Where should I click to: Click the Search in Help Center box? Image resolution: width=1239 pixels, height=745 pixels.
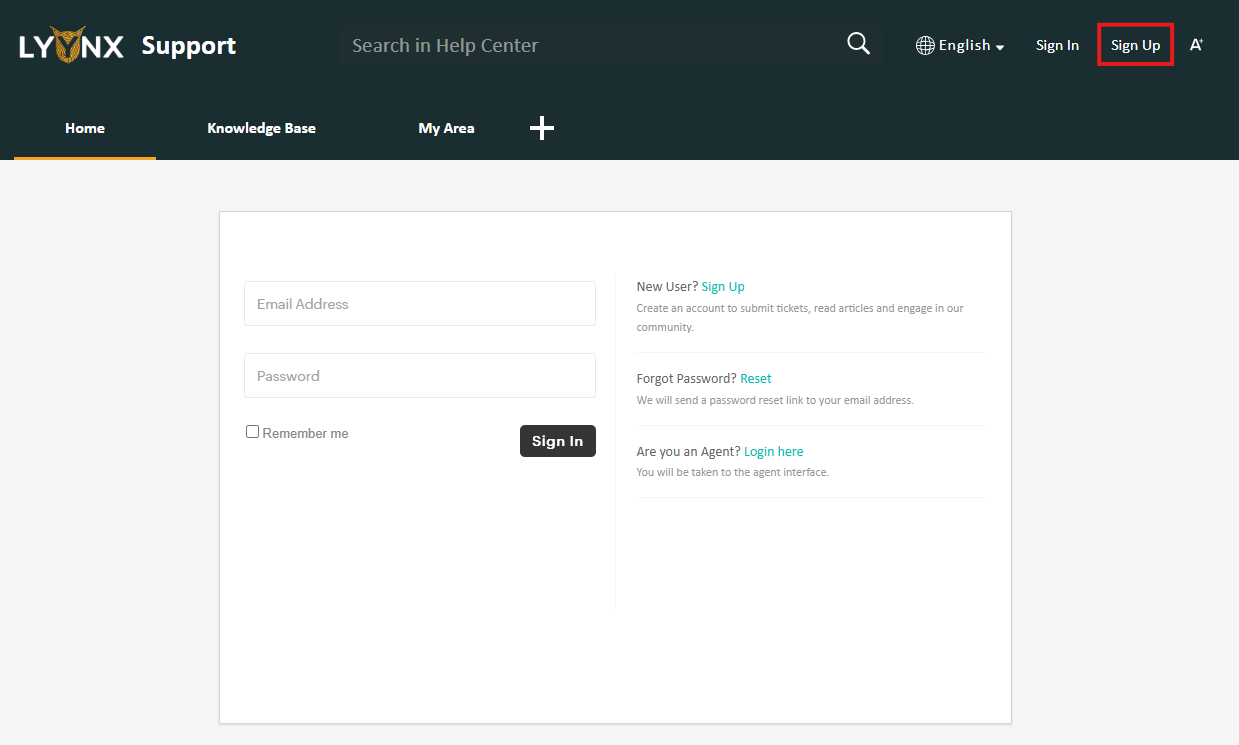(590, 45)
